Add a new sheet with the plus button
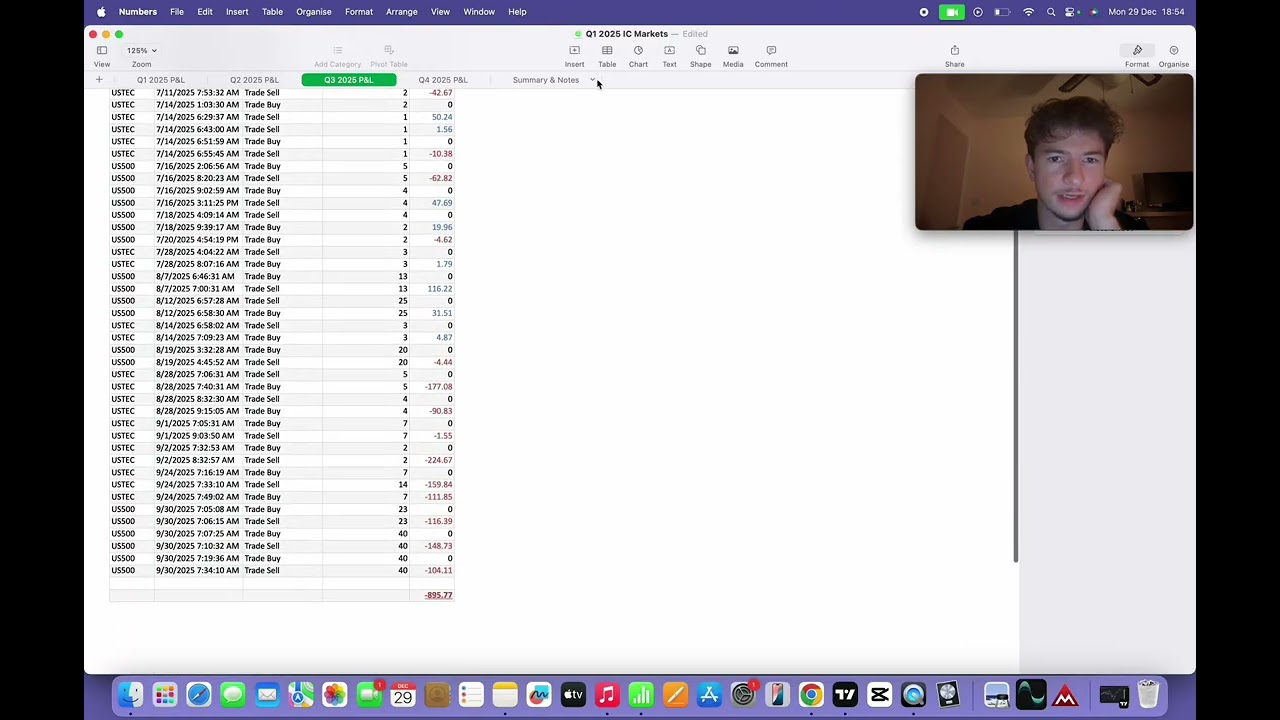This screenshot has width=1280, height=720. coord(99,80)
